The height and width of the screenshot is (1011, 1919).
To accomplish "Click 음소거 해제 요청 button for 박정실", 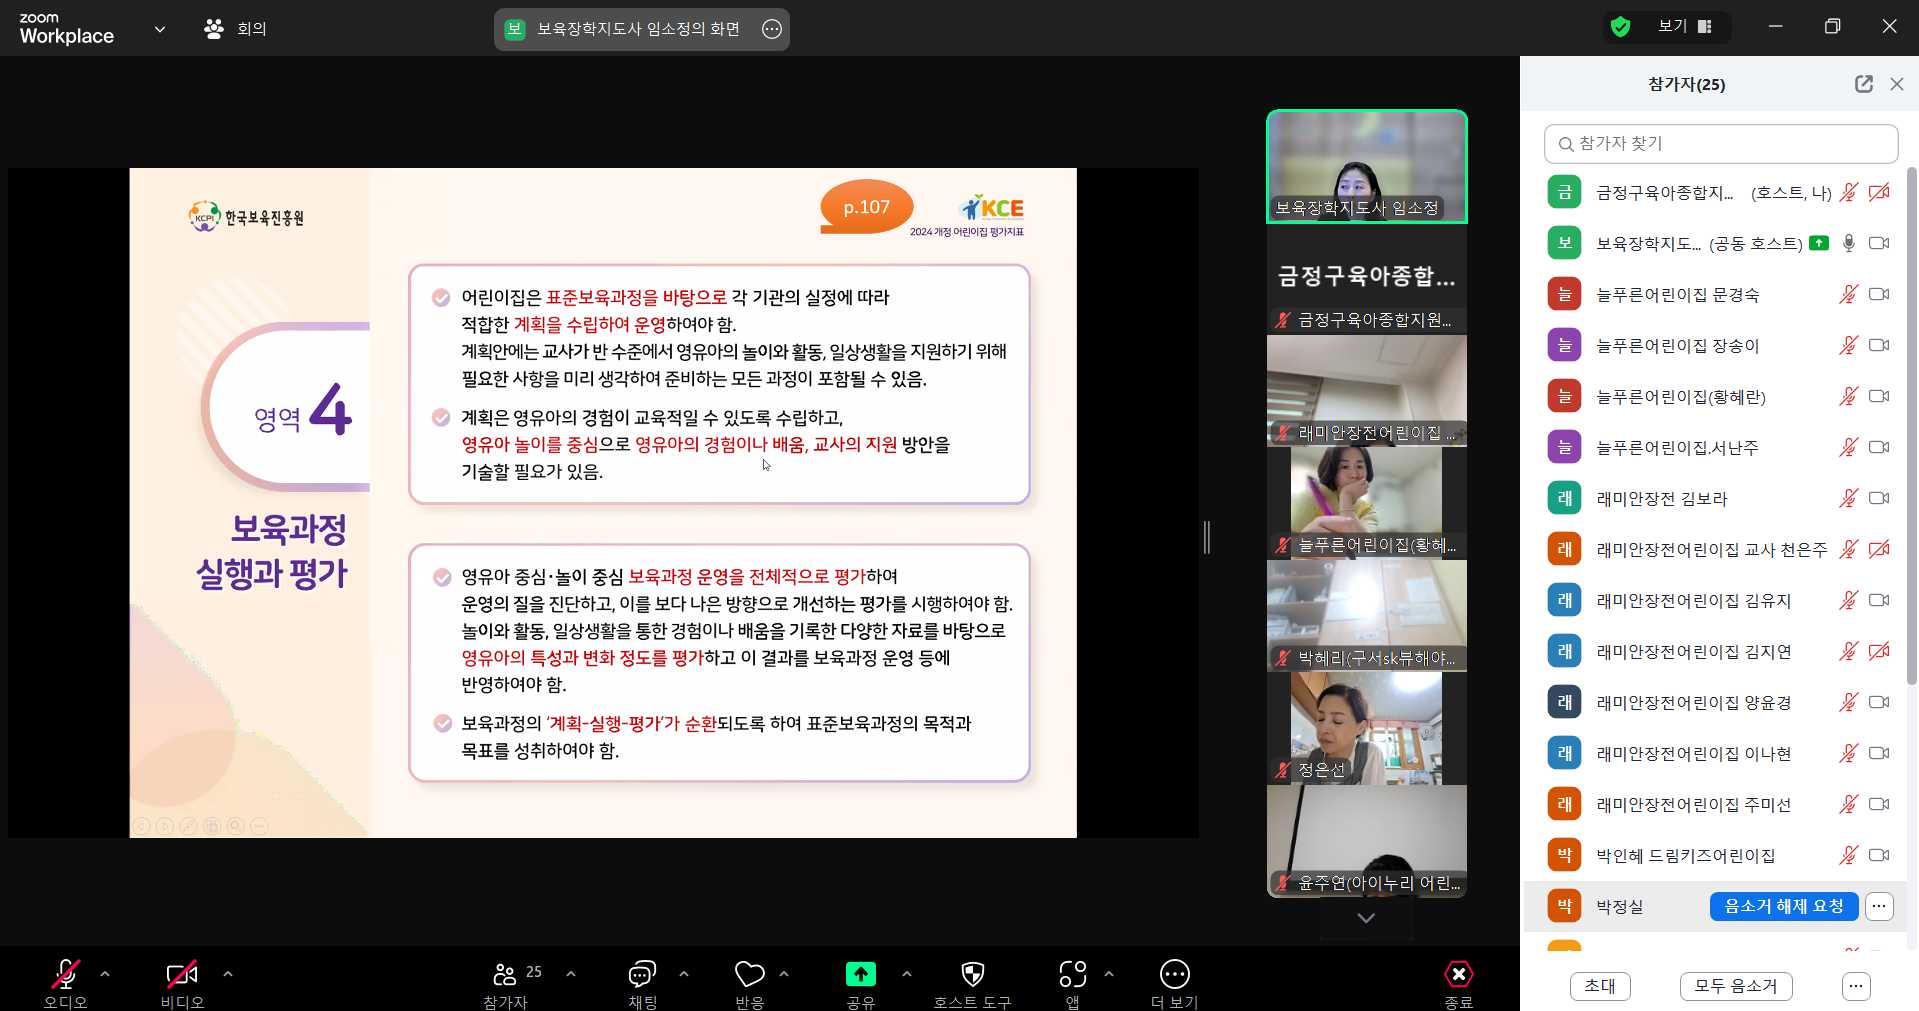I will [1783, 906].
